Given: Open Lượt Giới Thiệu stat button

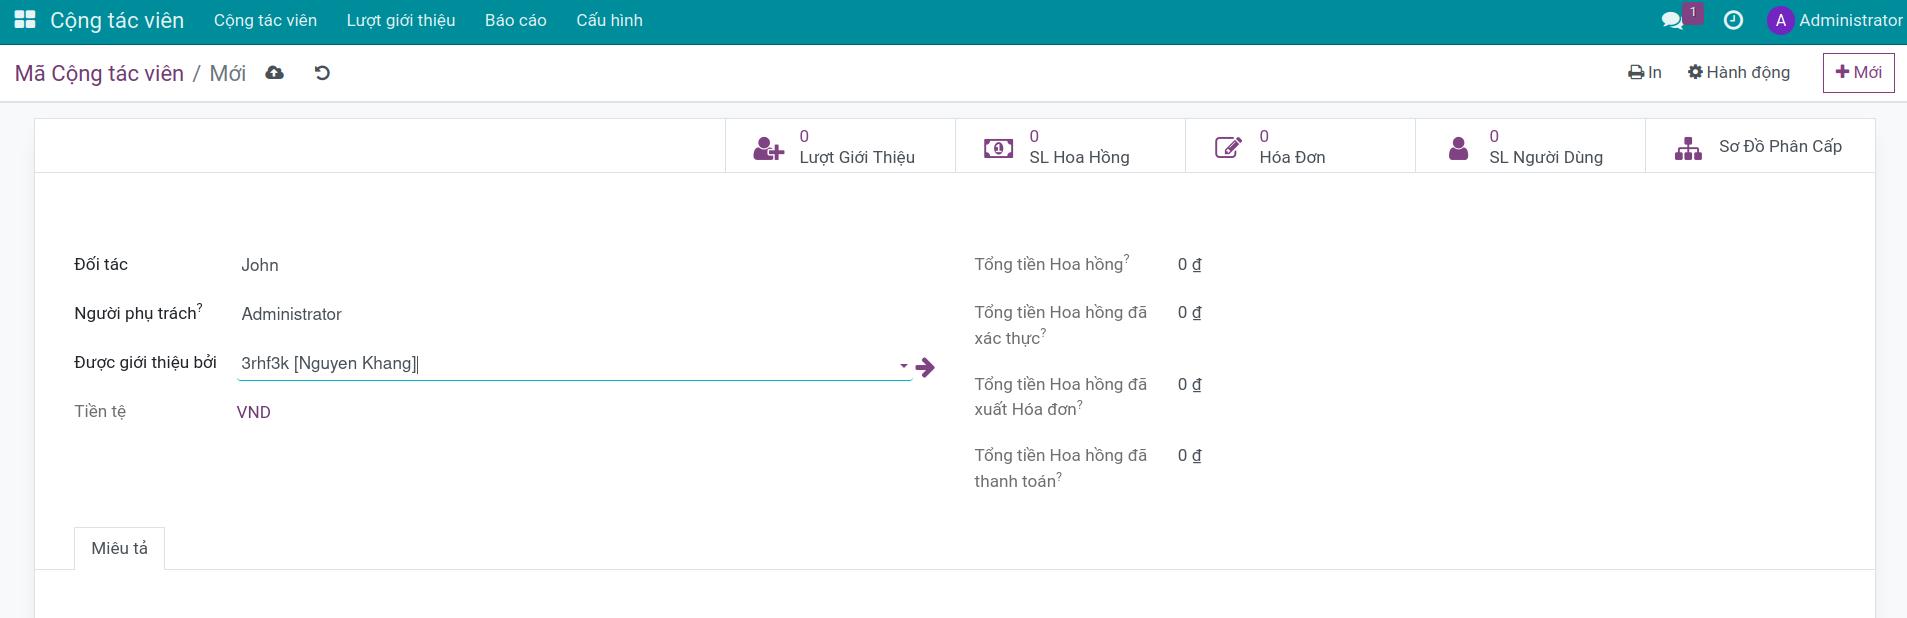Looking at the screenshot, I should pyautogui.click(x=840, y=147).
